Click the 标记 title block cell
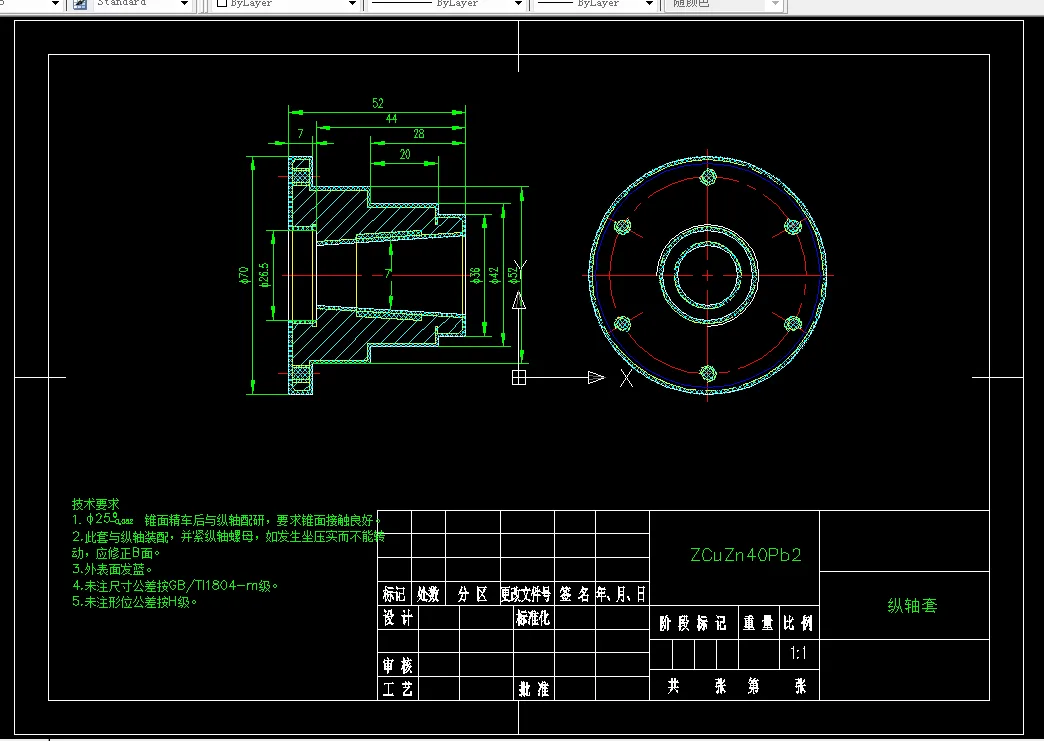The image size is (1044, 741). tap(394, 594)
